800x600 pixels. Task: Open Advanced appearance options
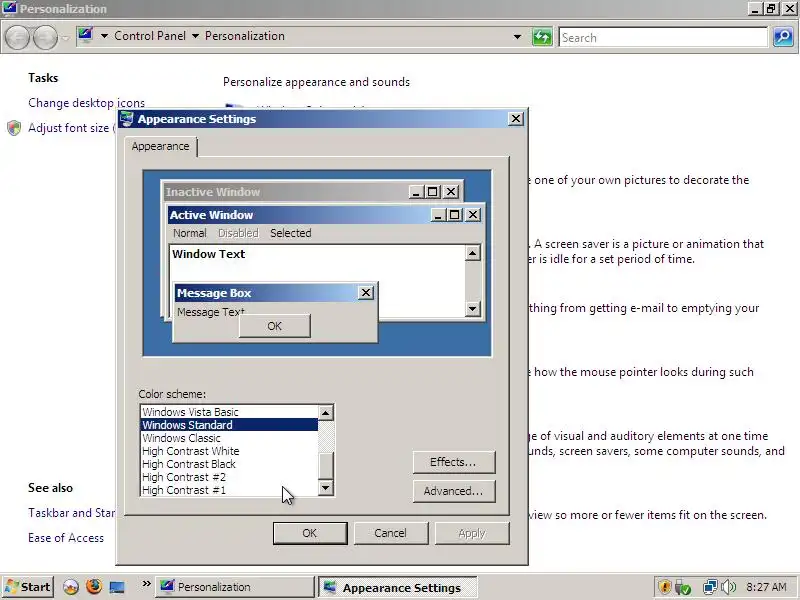tap(454, 491)
